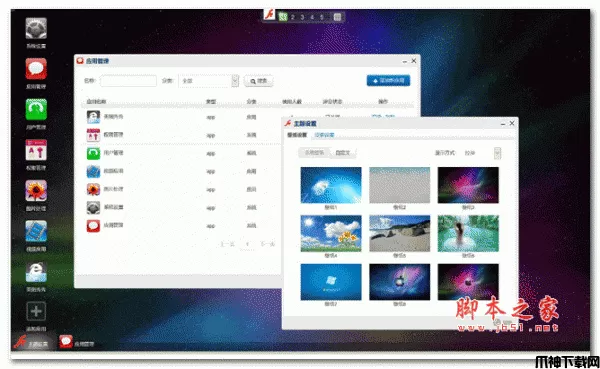
Task: Open the red speech-bubble App Management desktop icon
Action: (x=36, y=69)
